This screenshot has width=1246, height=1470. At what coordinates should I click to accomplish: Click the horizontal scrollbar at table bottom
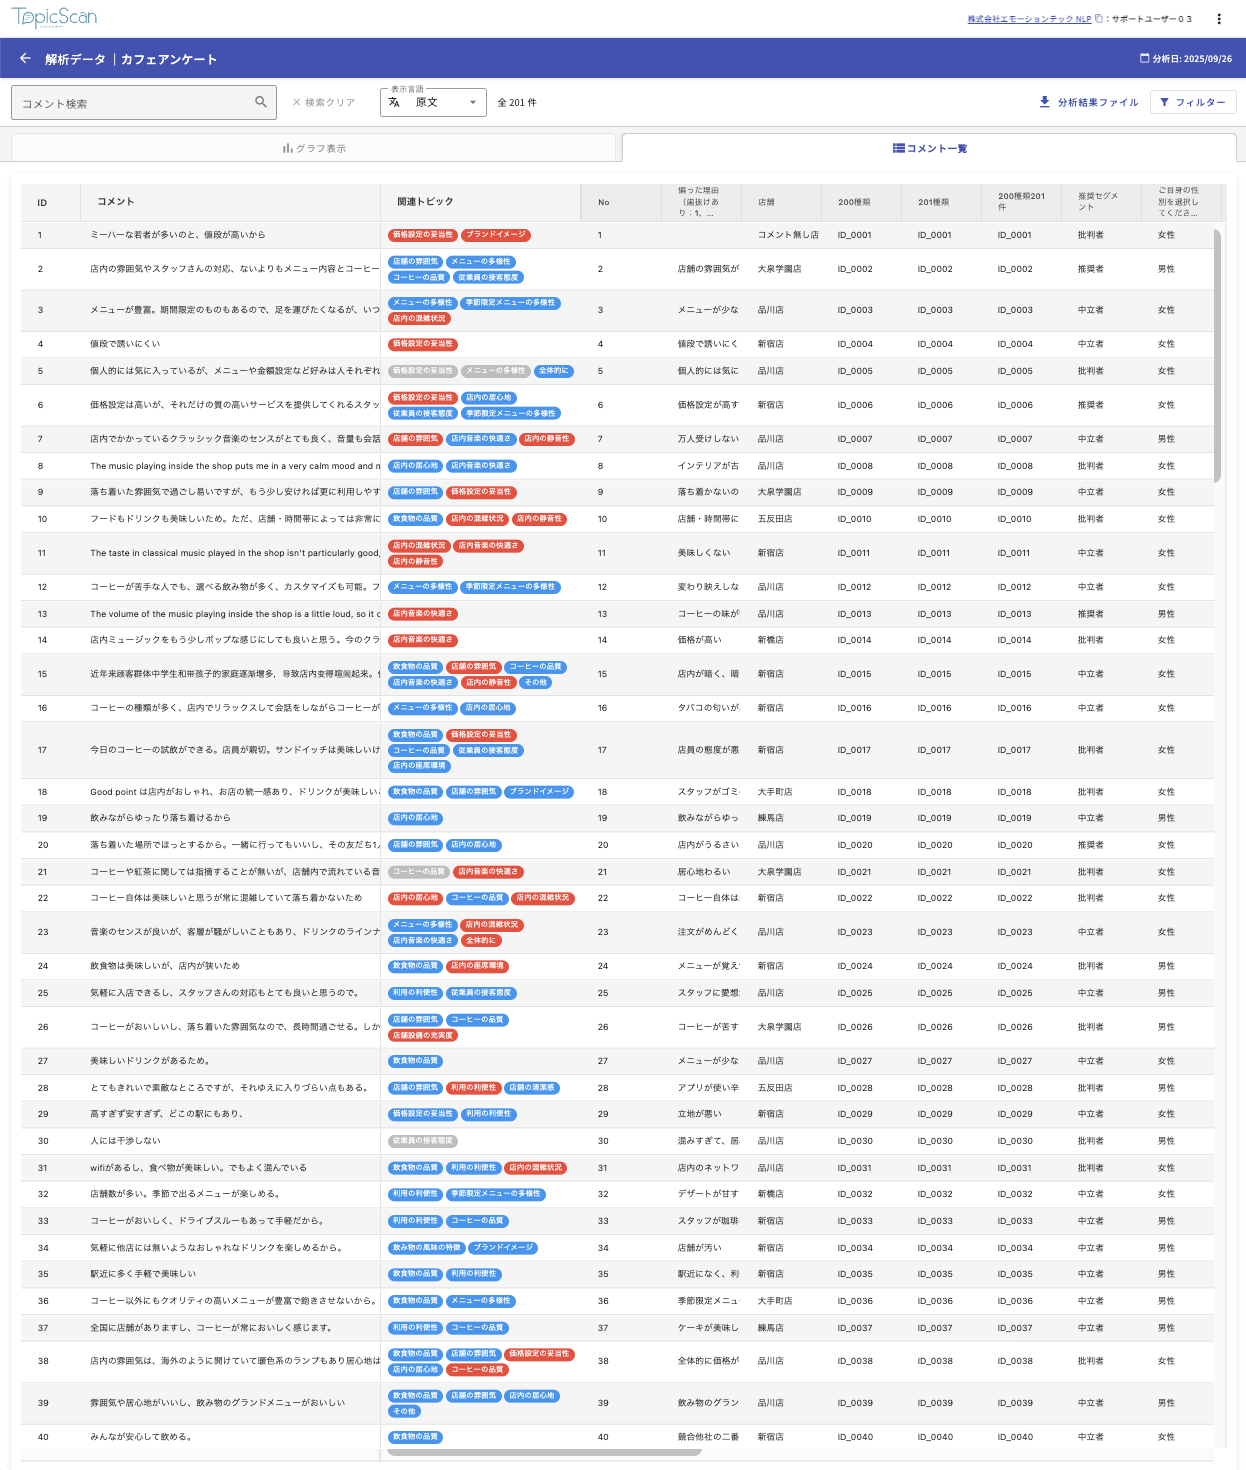(x=560, y=1452)
